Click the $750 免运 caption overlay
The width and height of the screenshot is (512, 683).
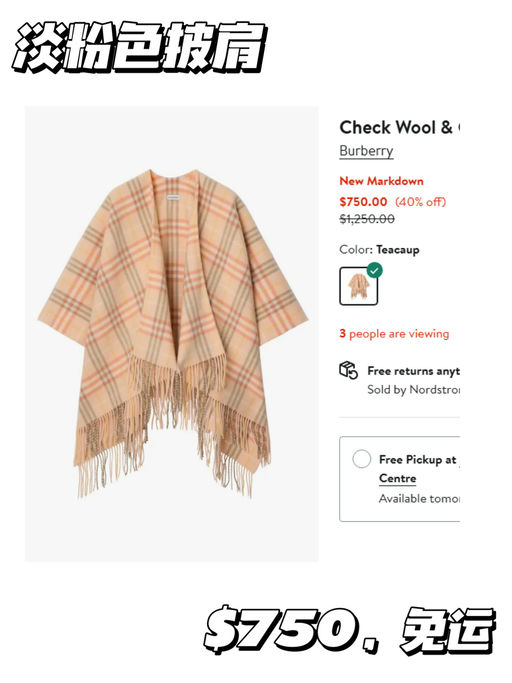[x=349, y=630]
